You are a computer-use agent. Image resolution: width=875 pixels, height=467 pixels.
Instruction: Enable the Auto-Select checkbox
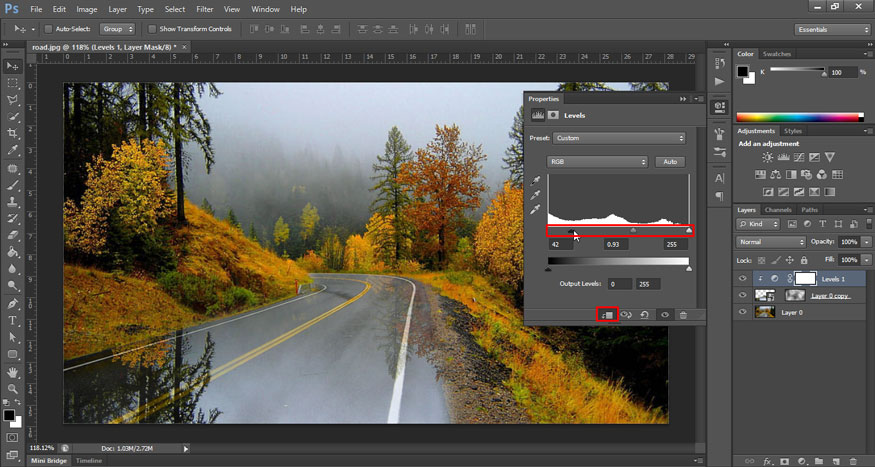click(48, 29)
